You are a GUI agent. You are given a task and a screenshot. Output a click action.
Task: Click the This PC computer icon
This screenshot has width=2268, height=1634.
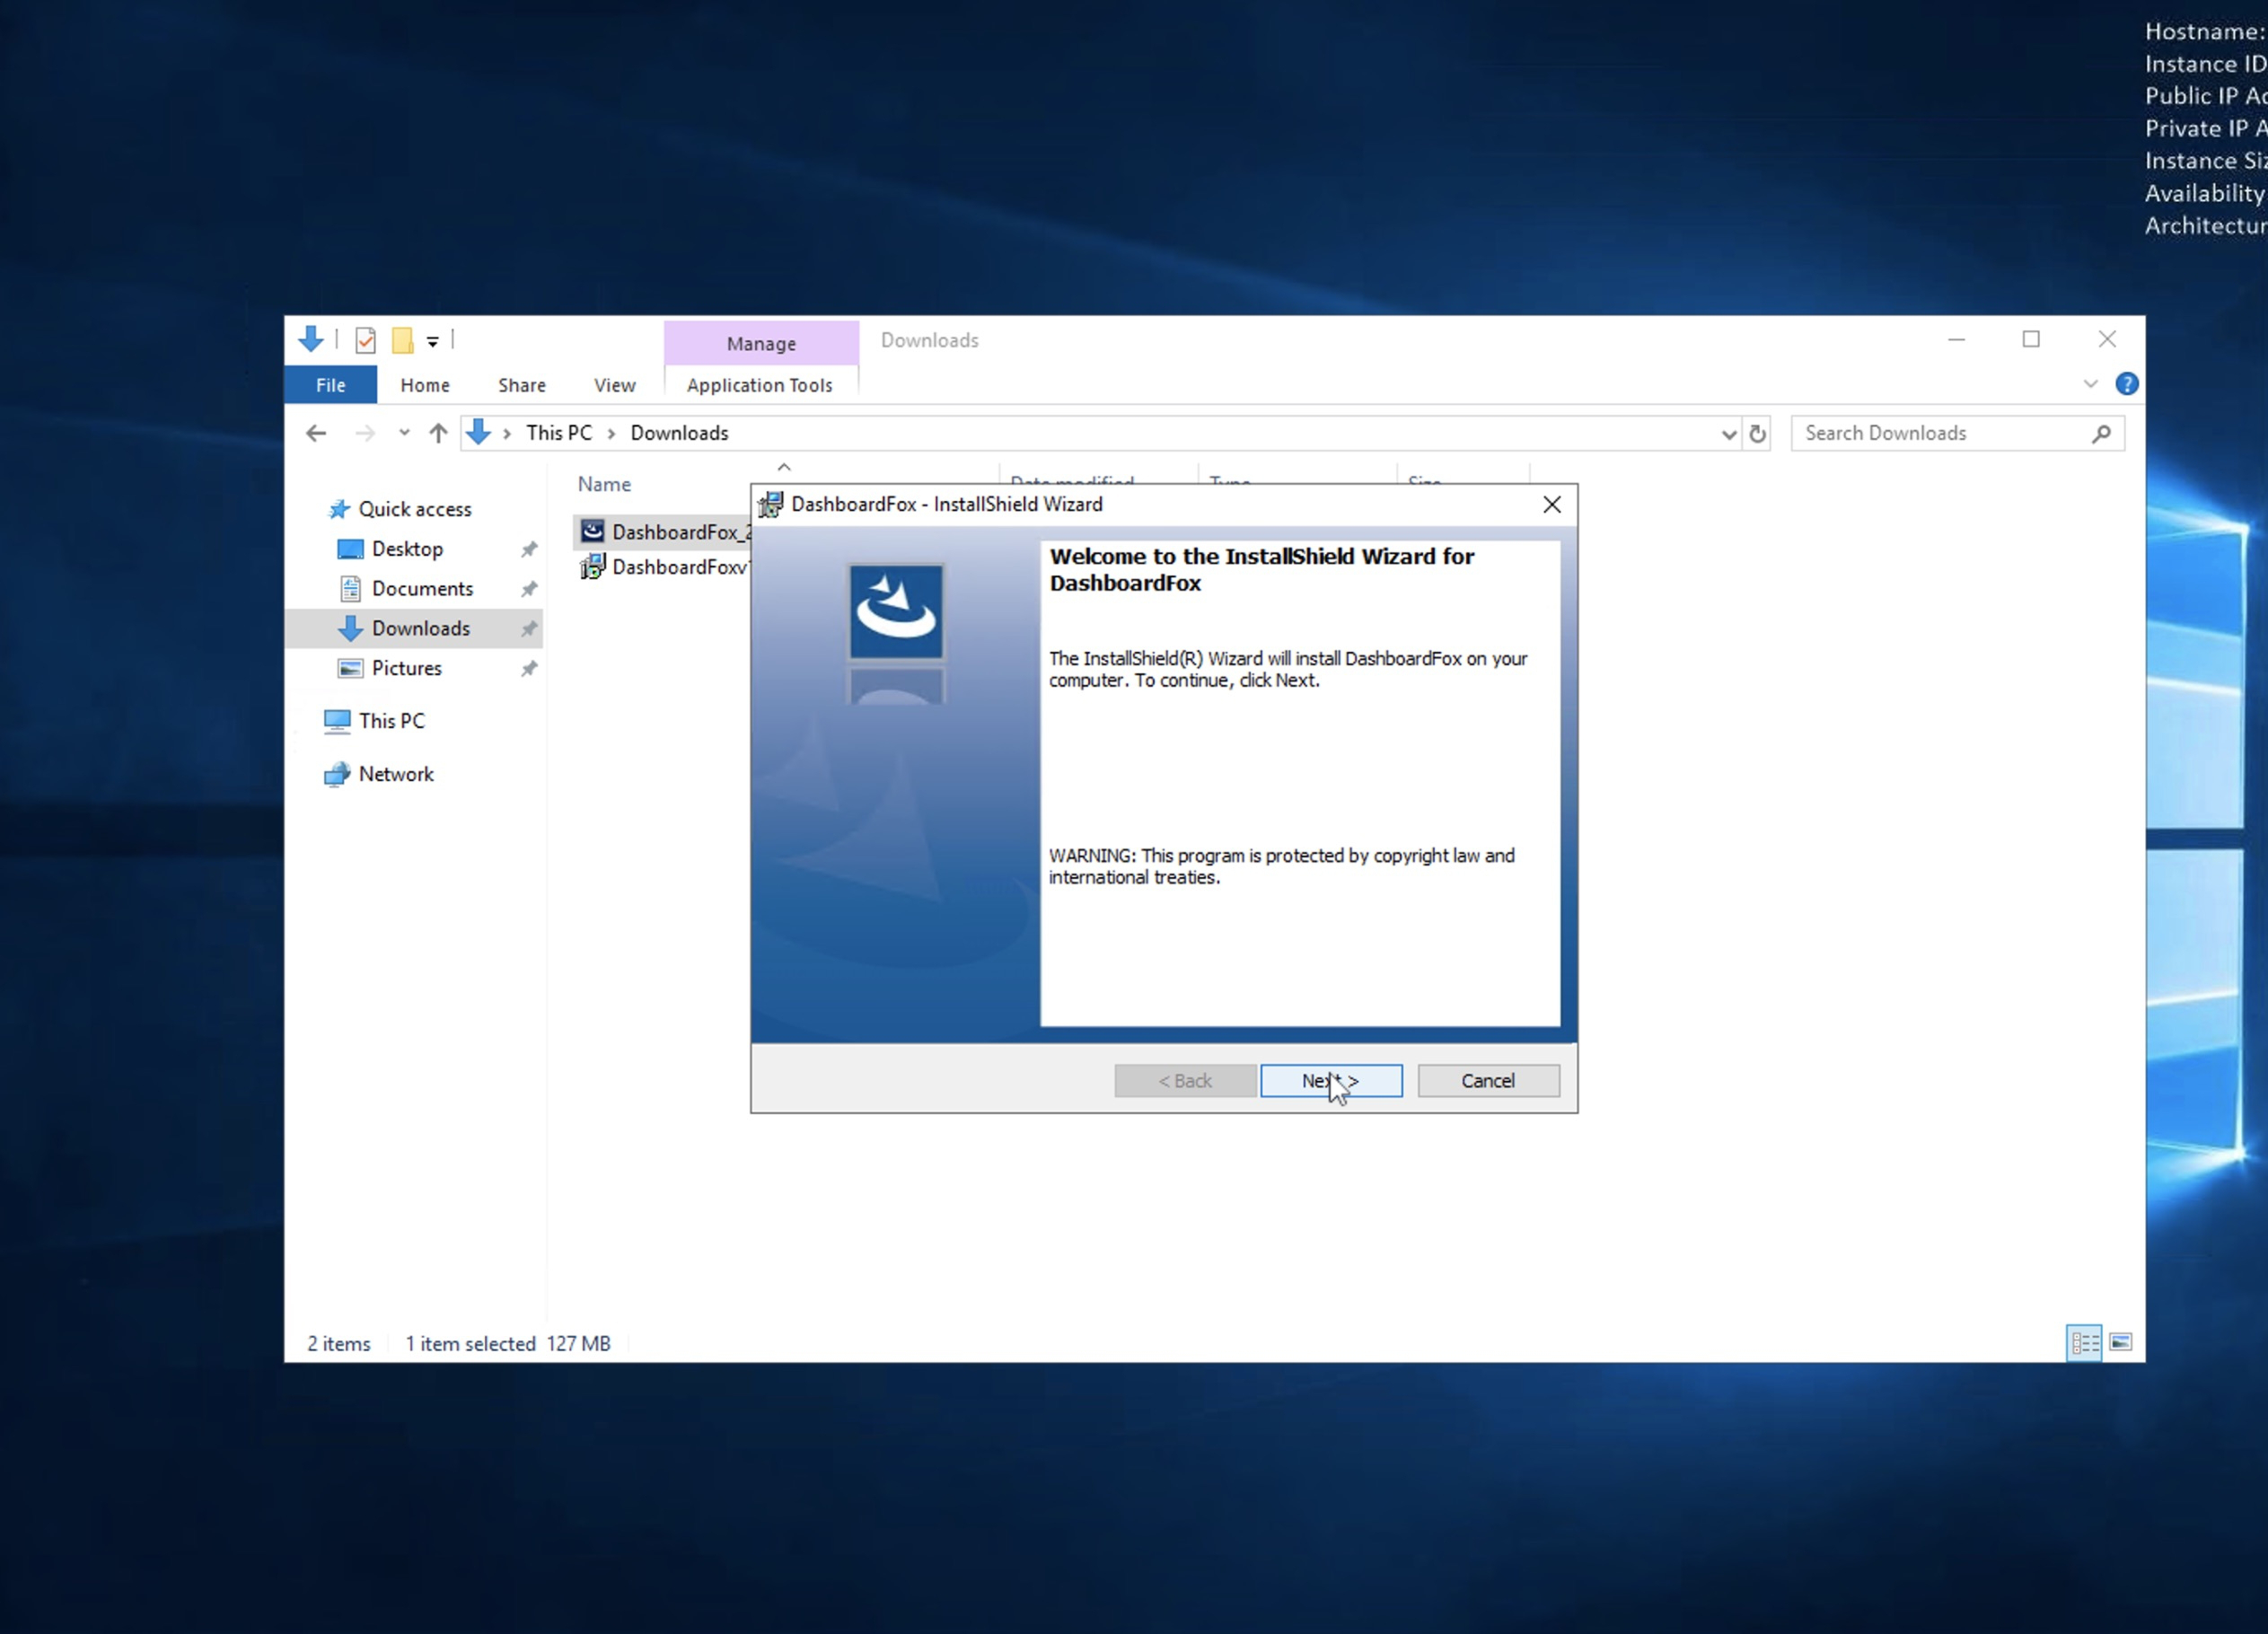[337, 721]
